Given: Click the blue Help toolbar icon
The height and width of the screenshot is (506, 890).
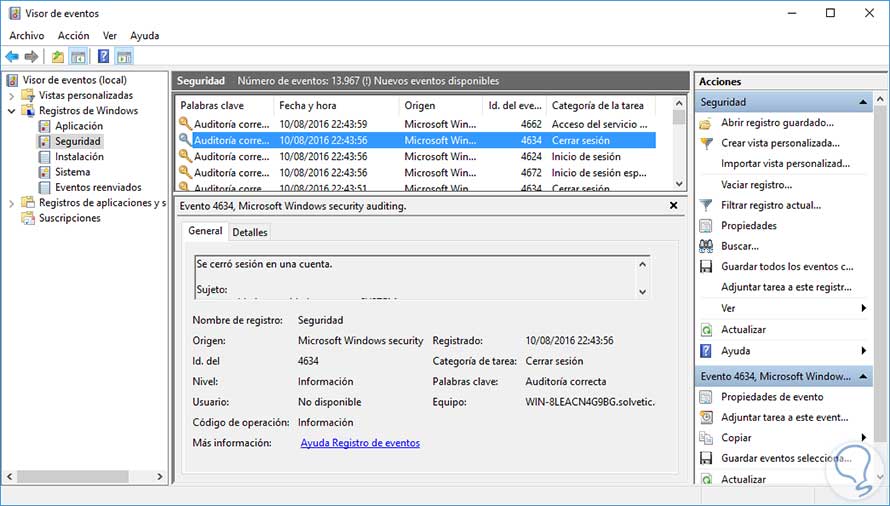Looking at the screenshot, I should coord(103,56).
